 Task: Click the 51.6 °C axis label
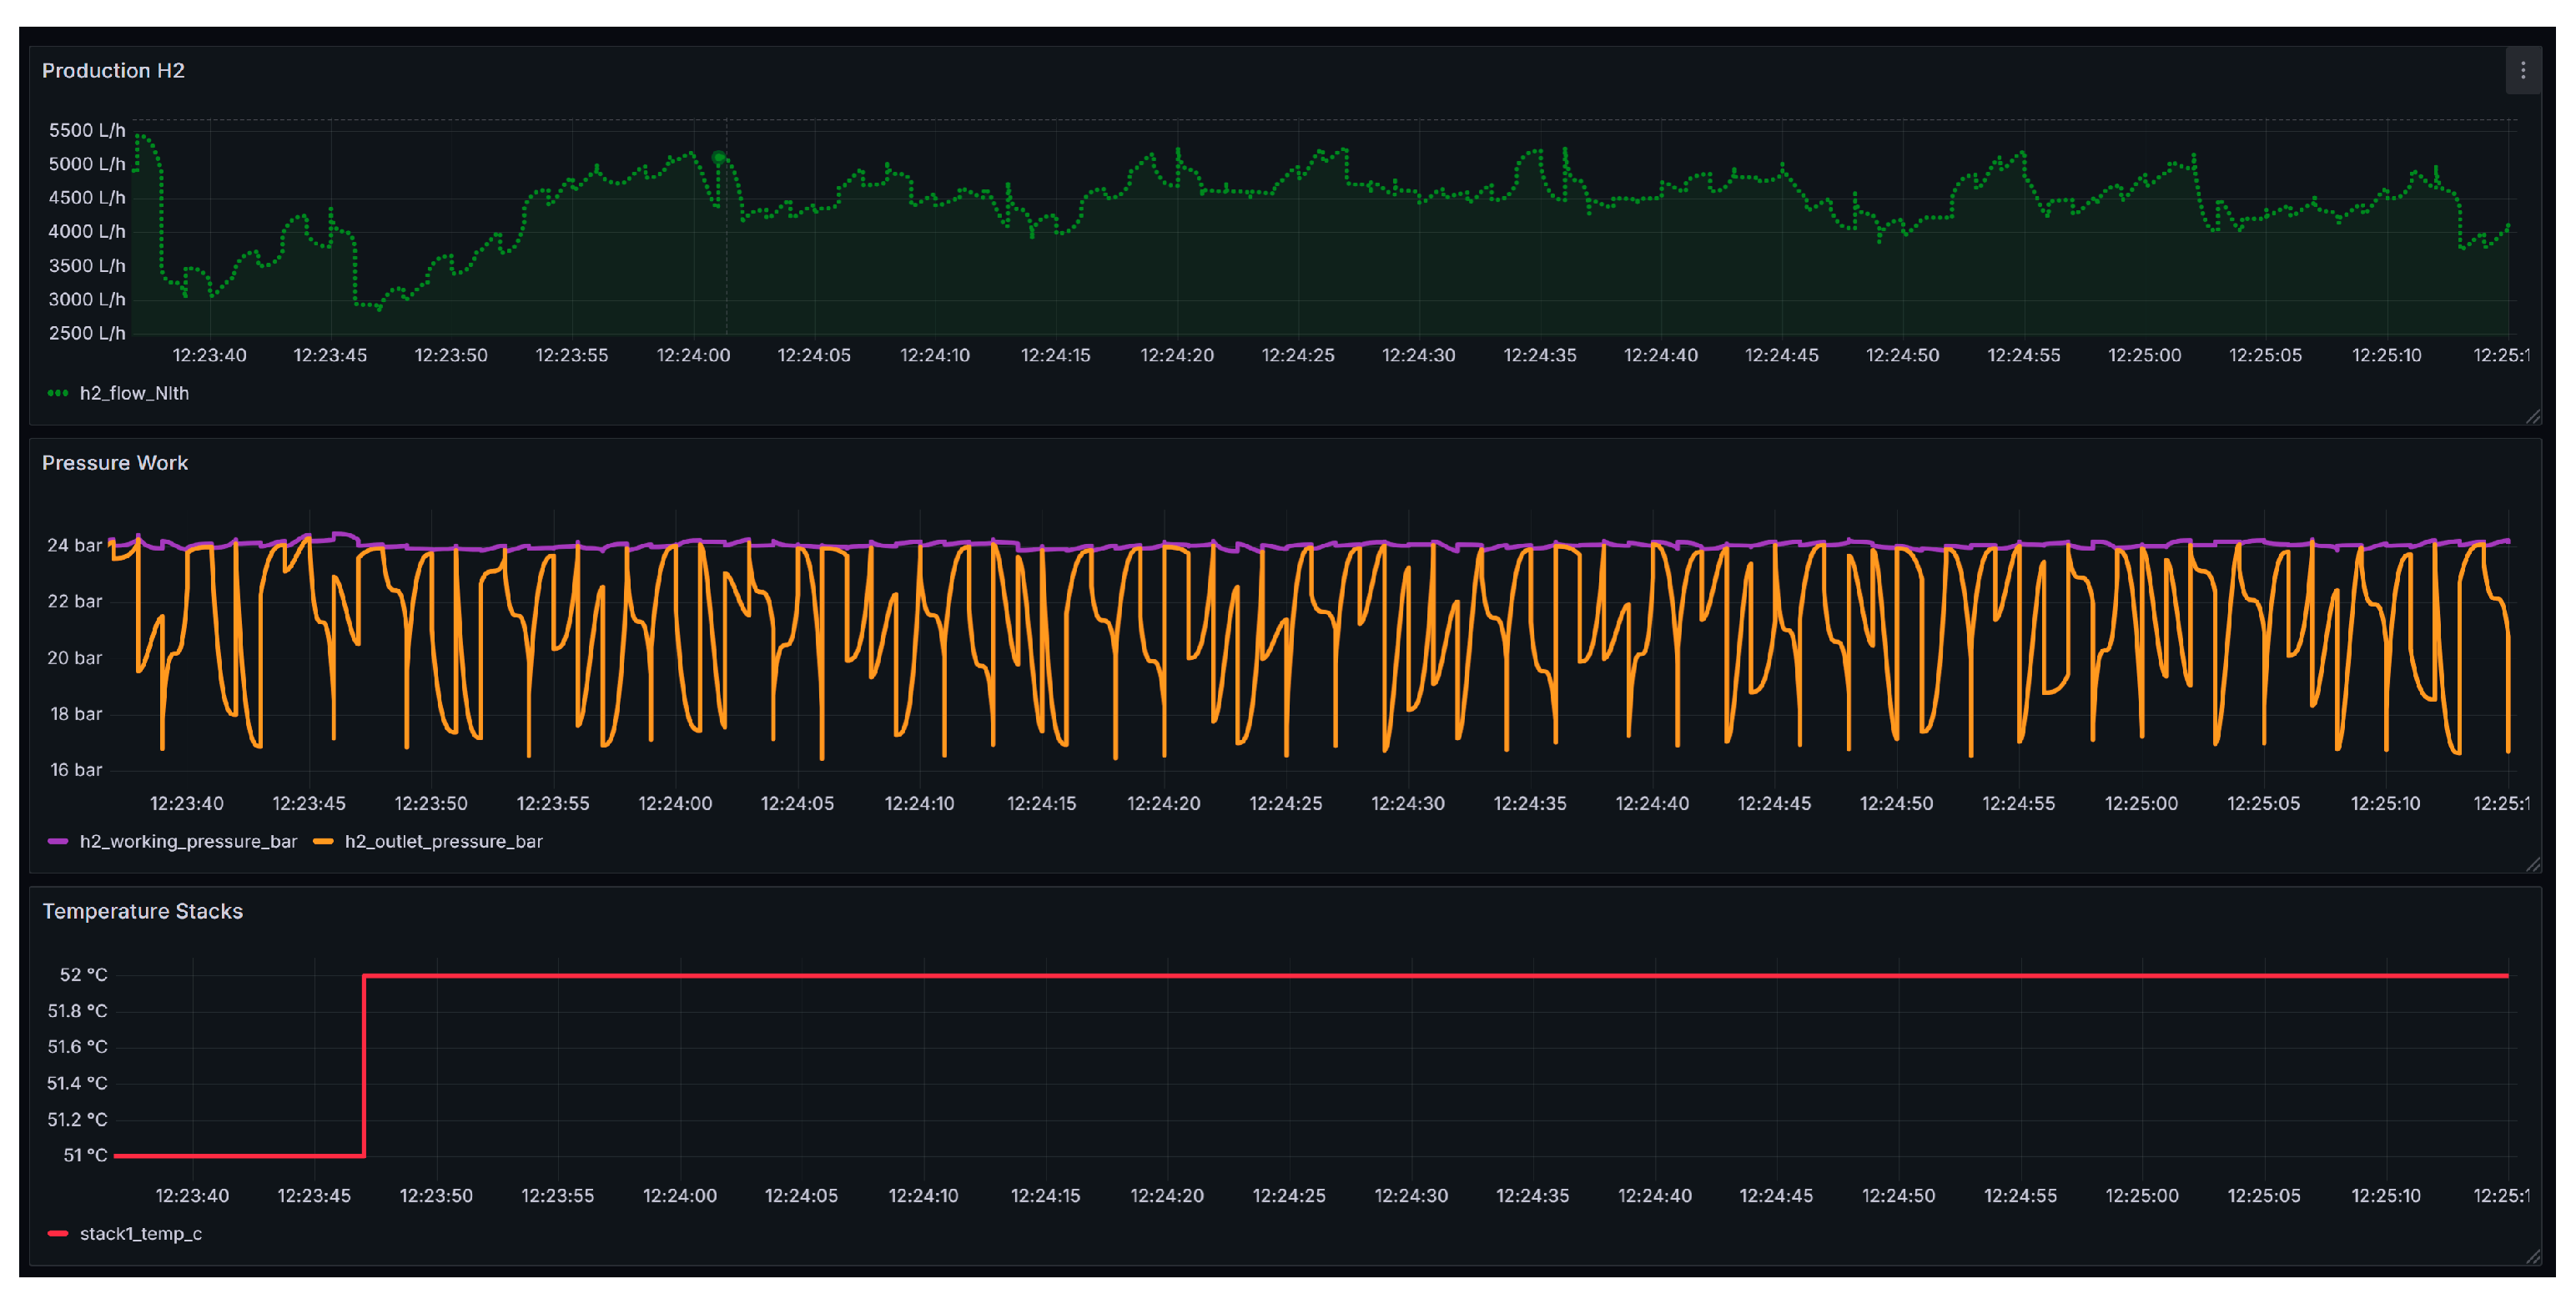[x=77, y=1046]
